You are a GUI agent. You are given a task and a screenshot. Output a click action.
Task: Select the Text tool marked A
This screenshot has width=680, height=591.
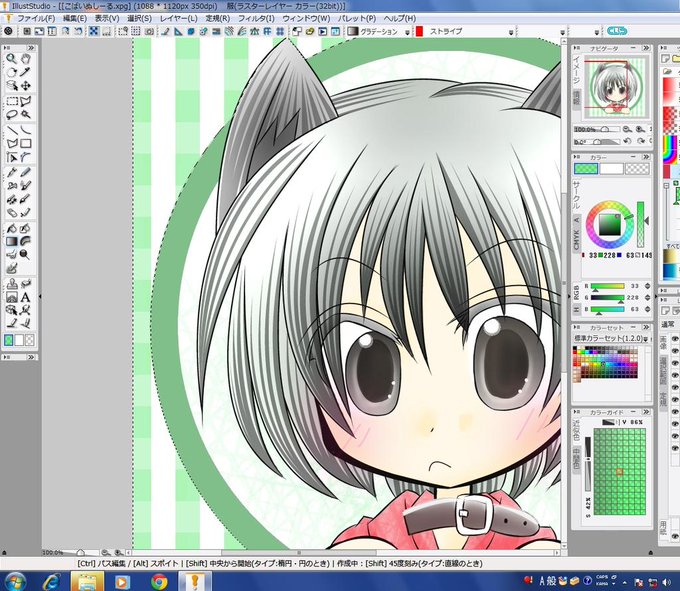click(x=26, y=297)
